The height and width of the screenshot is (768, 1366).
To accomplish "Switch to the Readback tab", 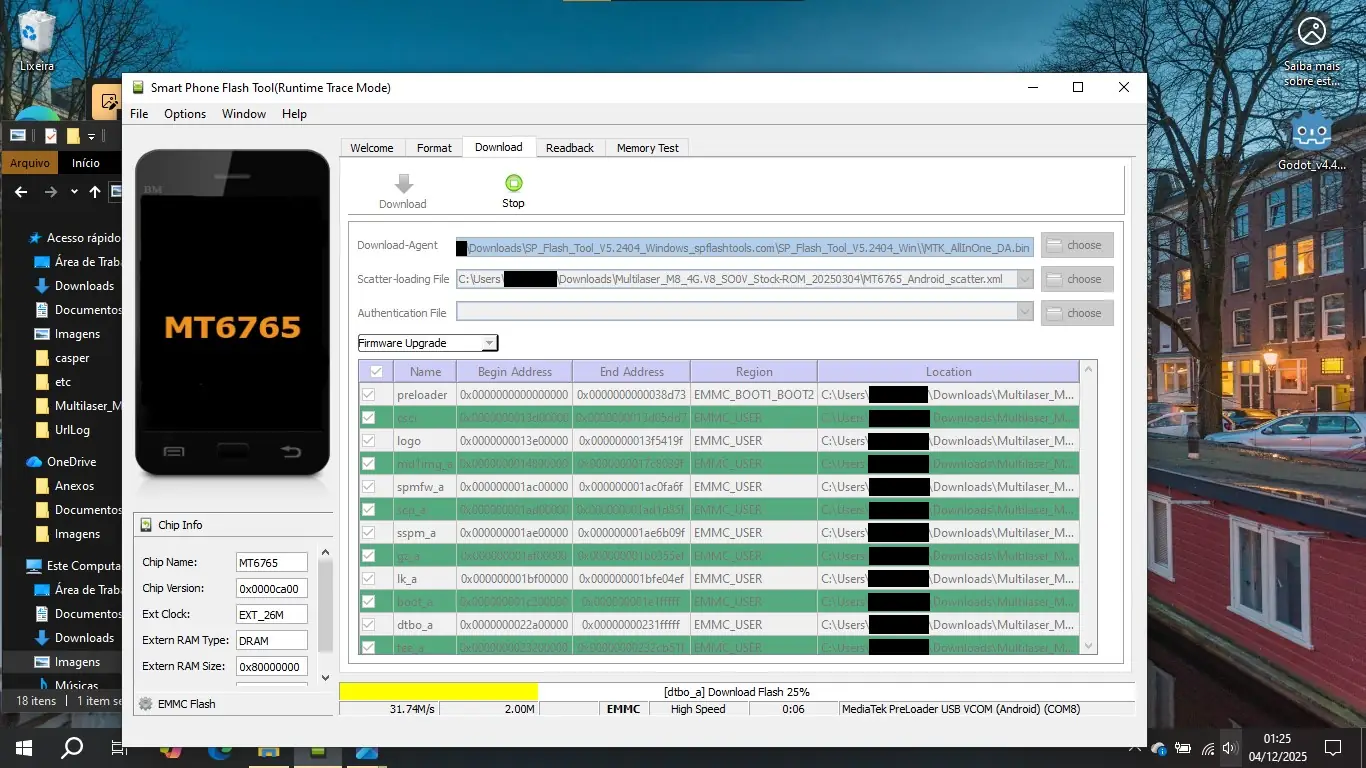I will 569,148.
